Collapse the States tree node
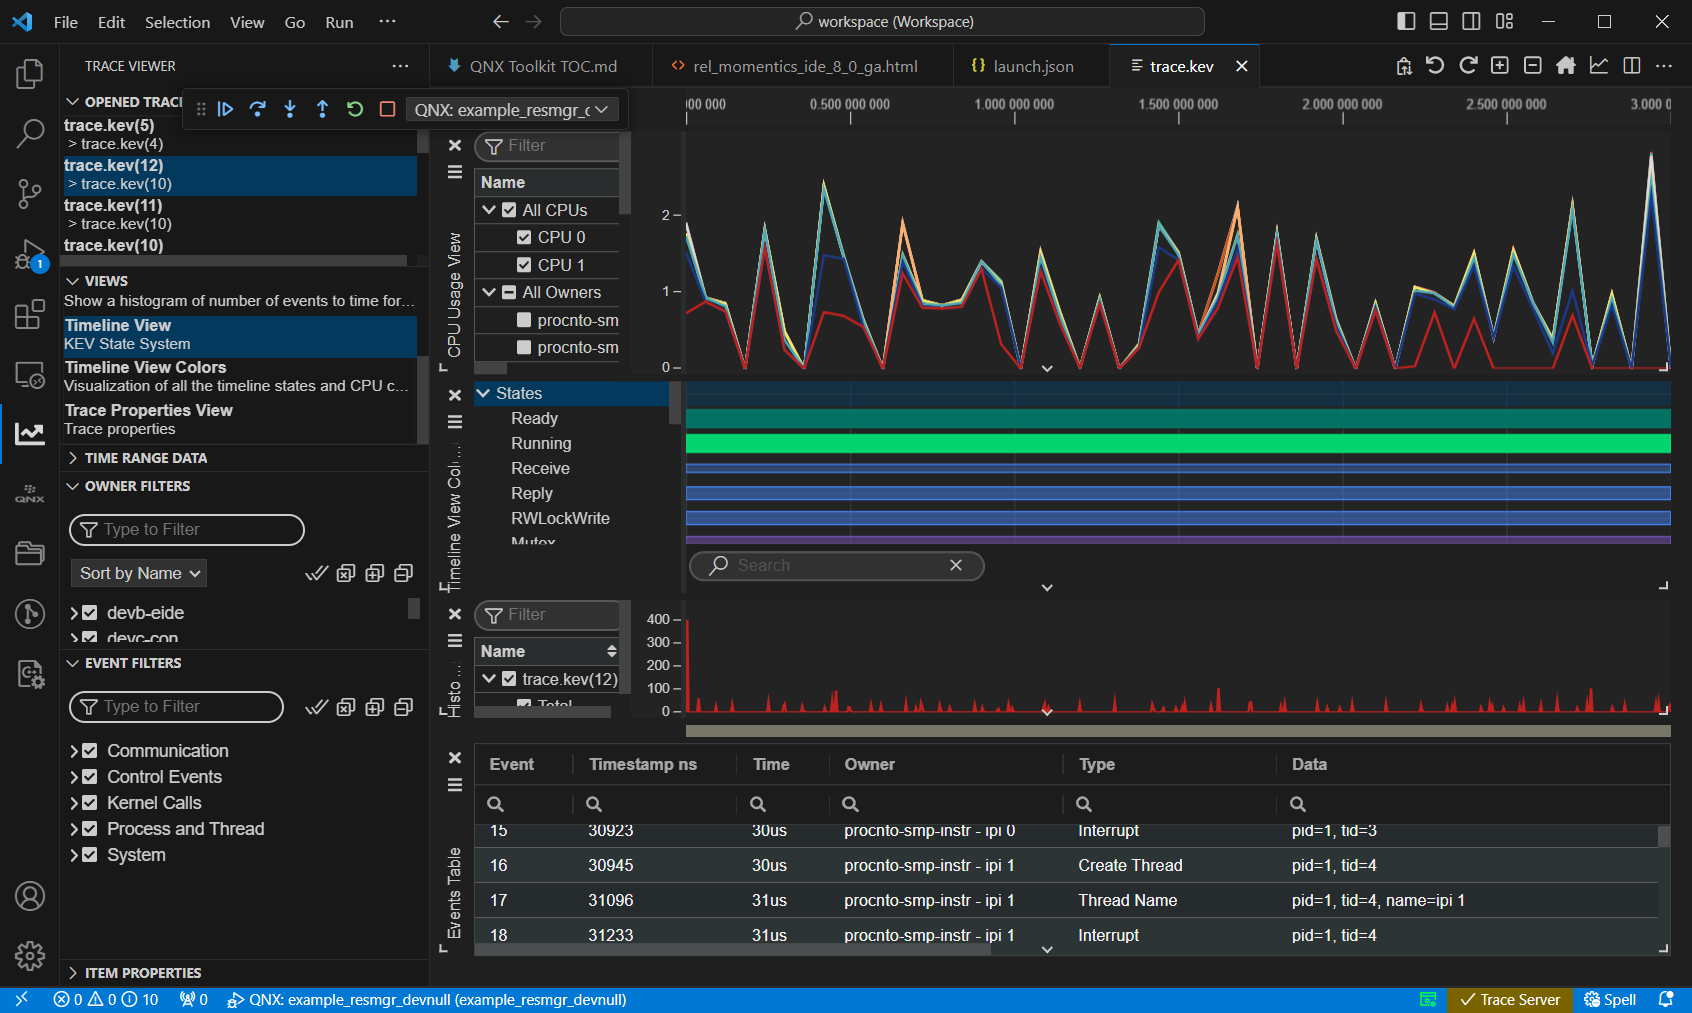The image size is (1692, 1013). [483, 393]
